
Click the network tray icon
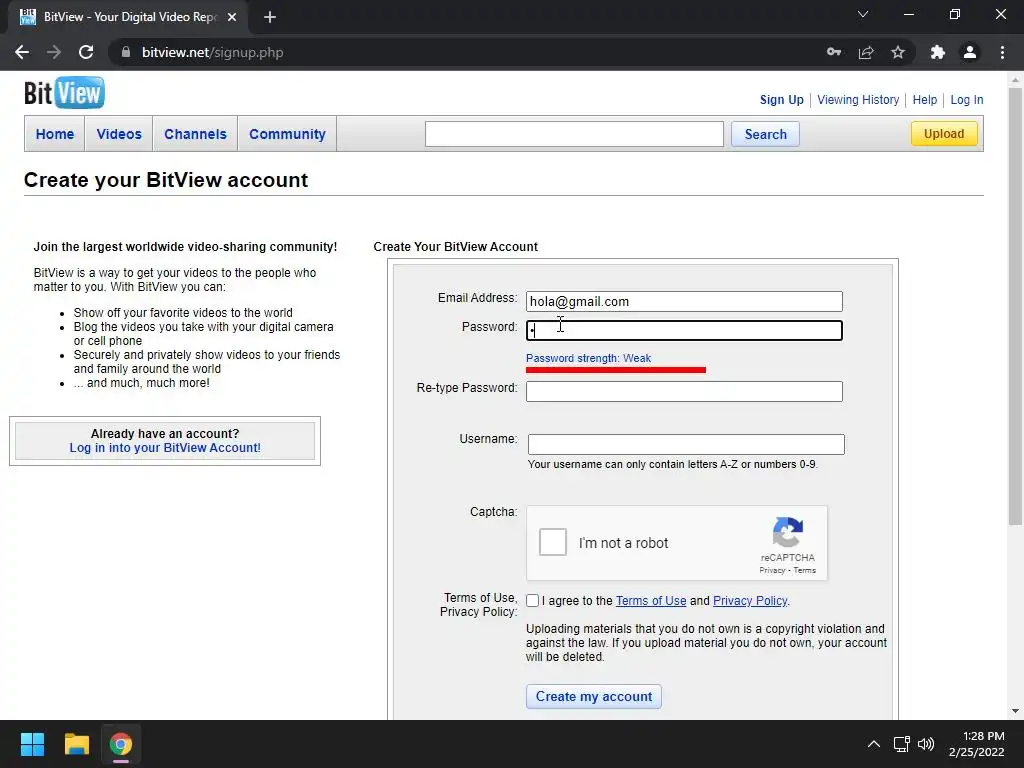902,744
